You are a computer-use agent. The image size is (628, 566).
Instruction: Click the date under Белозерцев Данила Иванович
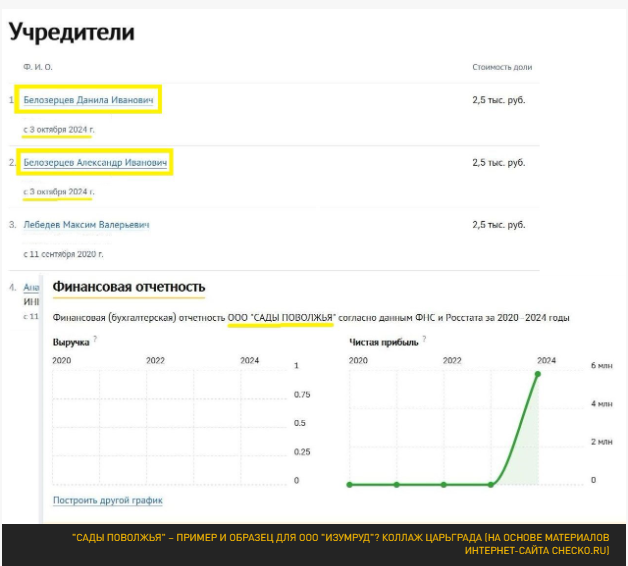59,129
